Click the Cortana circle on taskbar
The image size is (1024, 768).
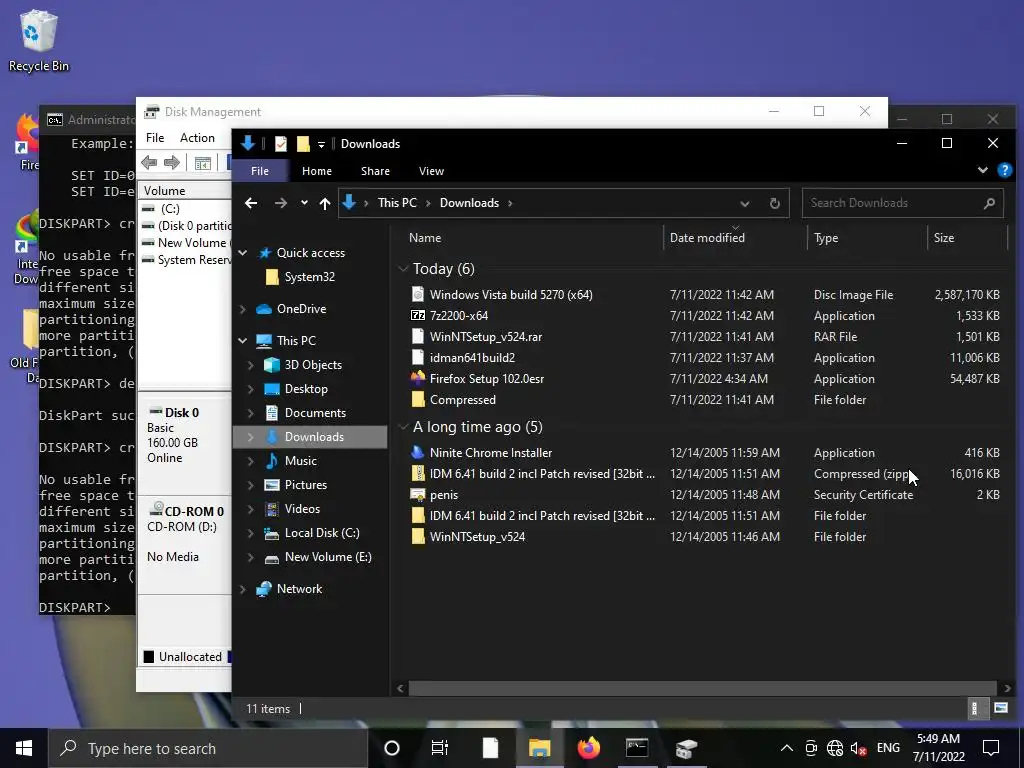tap(392, 748)
